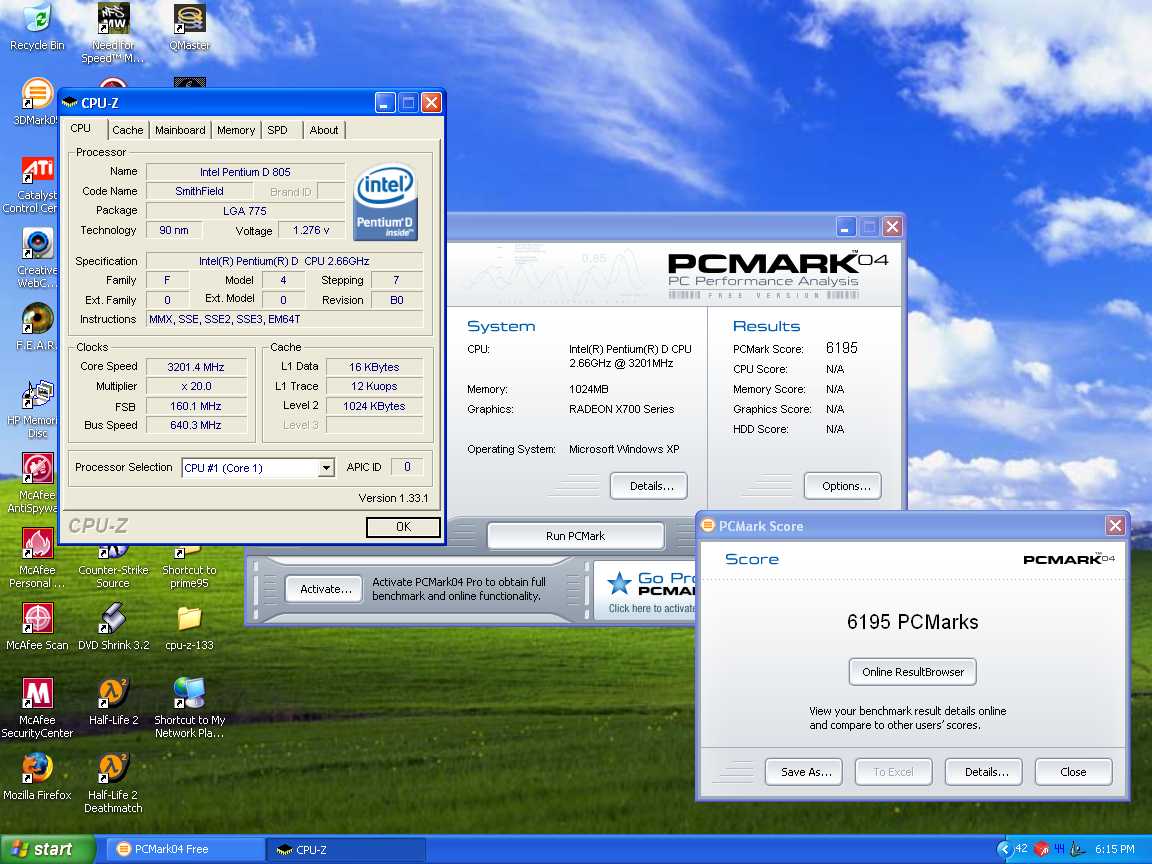Click the Name field Intel Pentium D 805

tap(245, 172)
